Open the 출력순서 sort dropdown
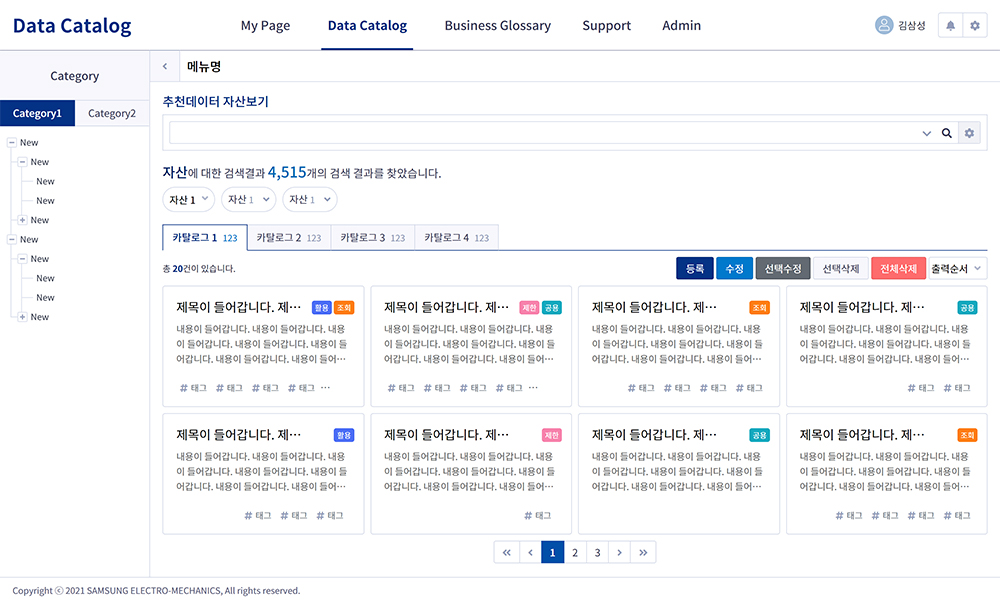This screenshot has height=602, width=1000. [957, 268]
